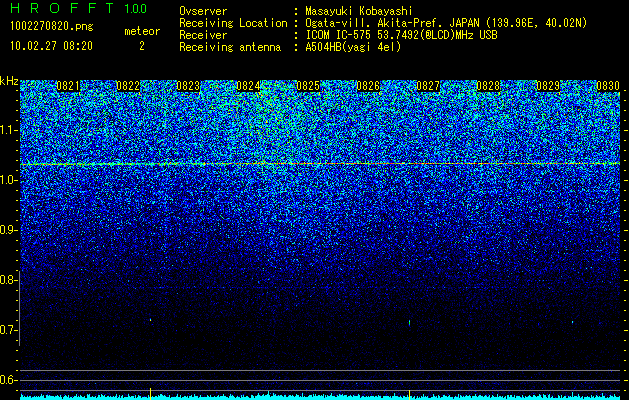Click the 0827 time marker
This screenshot has height=400, width=629.
point(428,86)
